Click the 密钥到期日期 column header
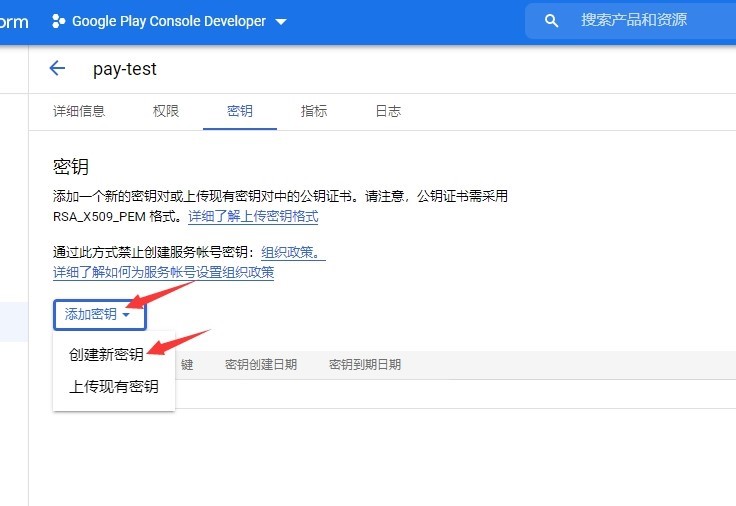Image resolution: width=736 pixels, height=506 pixels. click(x=365, y=365)
